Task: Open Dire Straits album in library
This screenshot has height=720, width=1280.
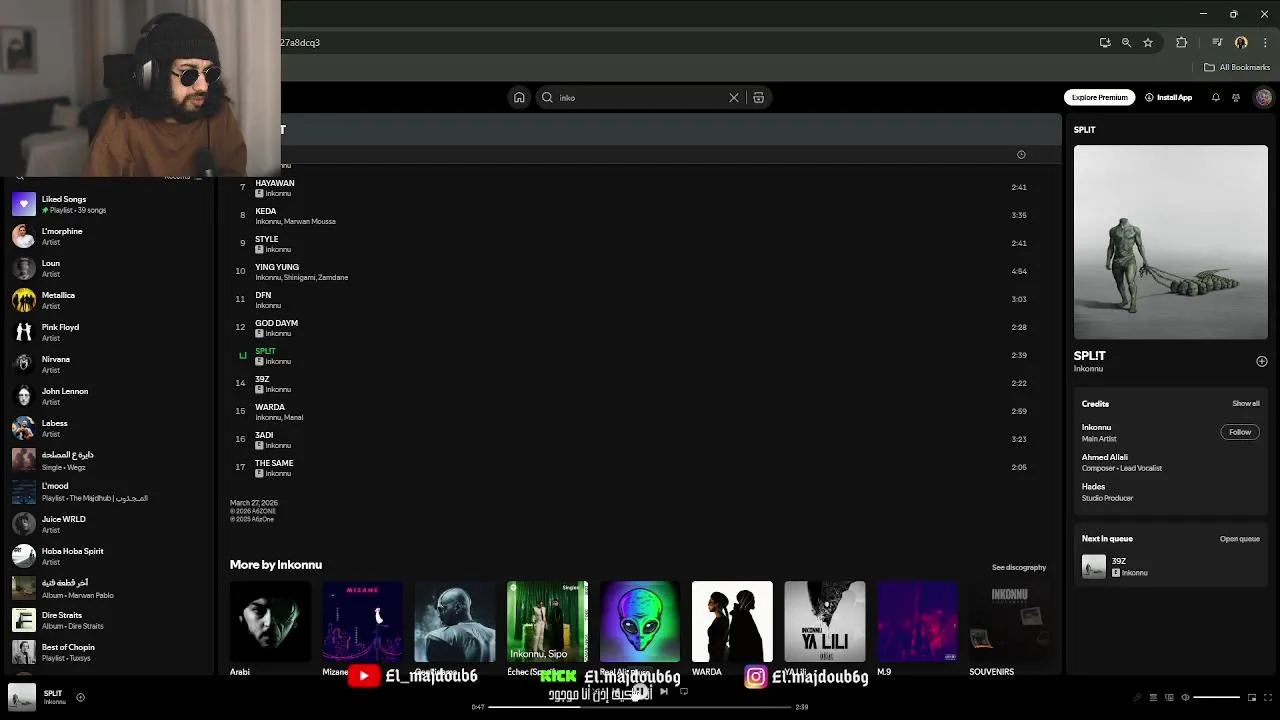Action: coord(110,620)
